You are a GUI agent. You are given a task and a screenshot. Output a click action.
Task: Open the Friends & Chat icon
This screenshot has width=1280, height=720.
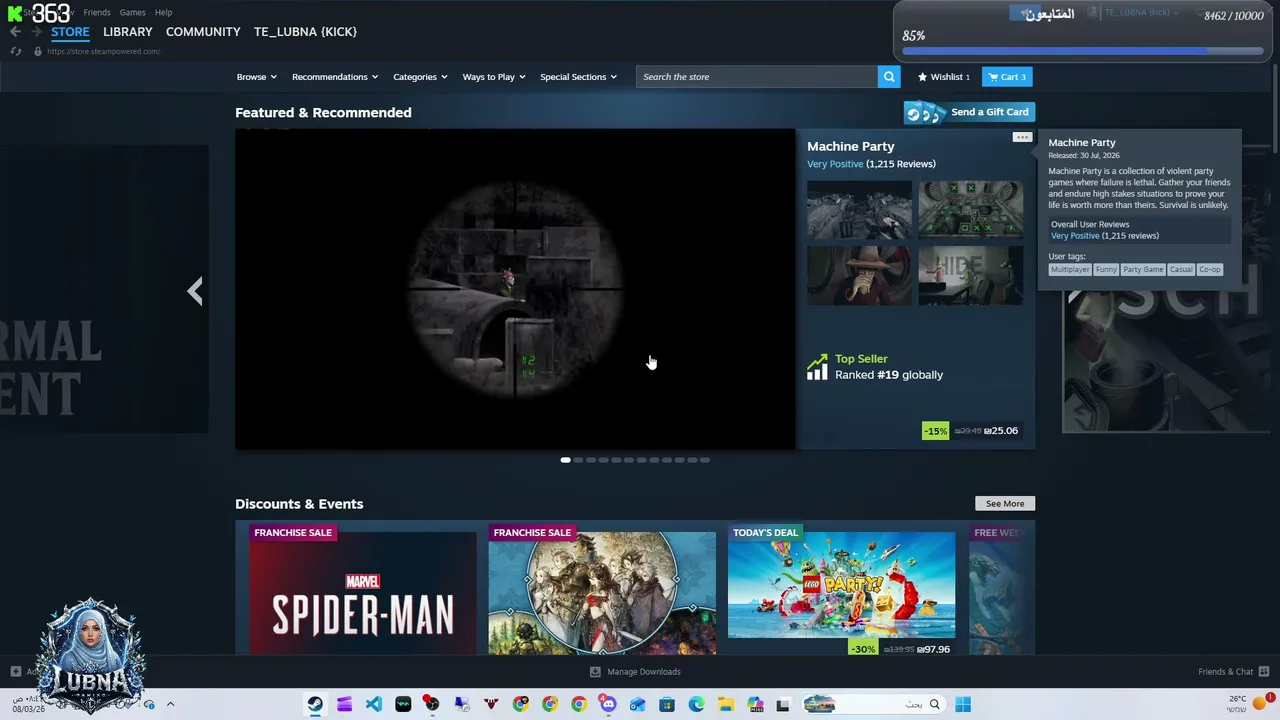click(1264, 672)
